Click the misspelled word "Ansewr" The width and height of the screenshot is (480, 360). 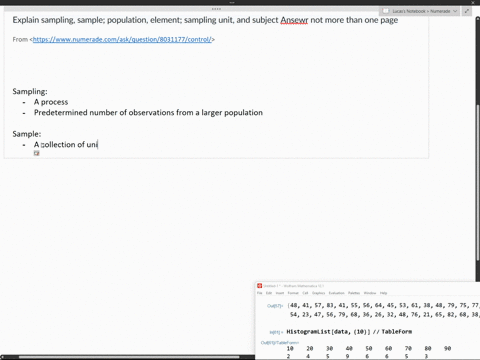(x=294, y=20)
